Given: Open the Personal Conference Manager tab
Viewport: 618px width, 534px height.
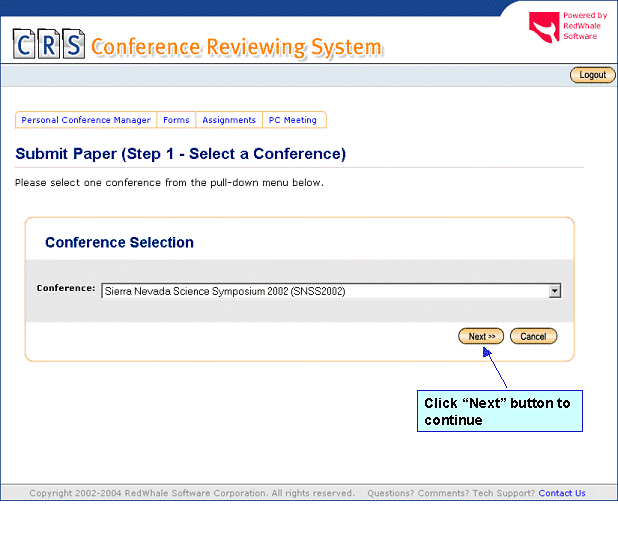Looking at the screenshot, I should tap(86, 120).
